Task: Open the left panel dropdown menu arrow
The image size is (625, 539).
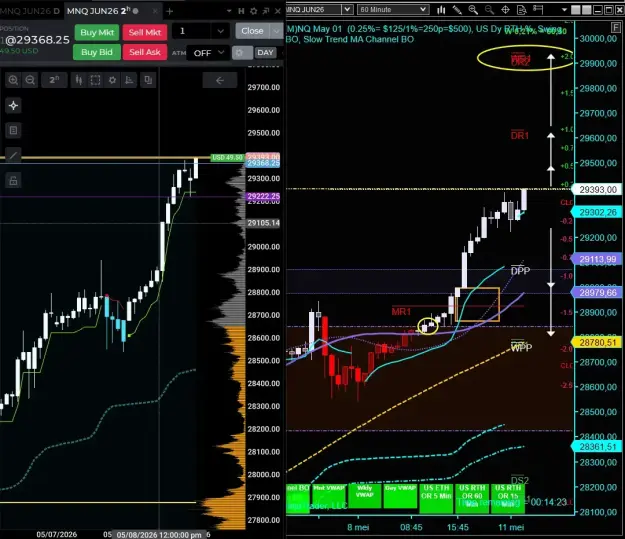Action: tap(229, 11)
